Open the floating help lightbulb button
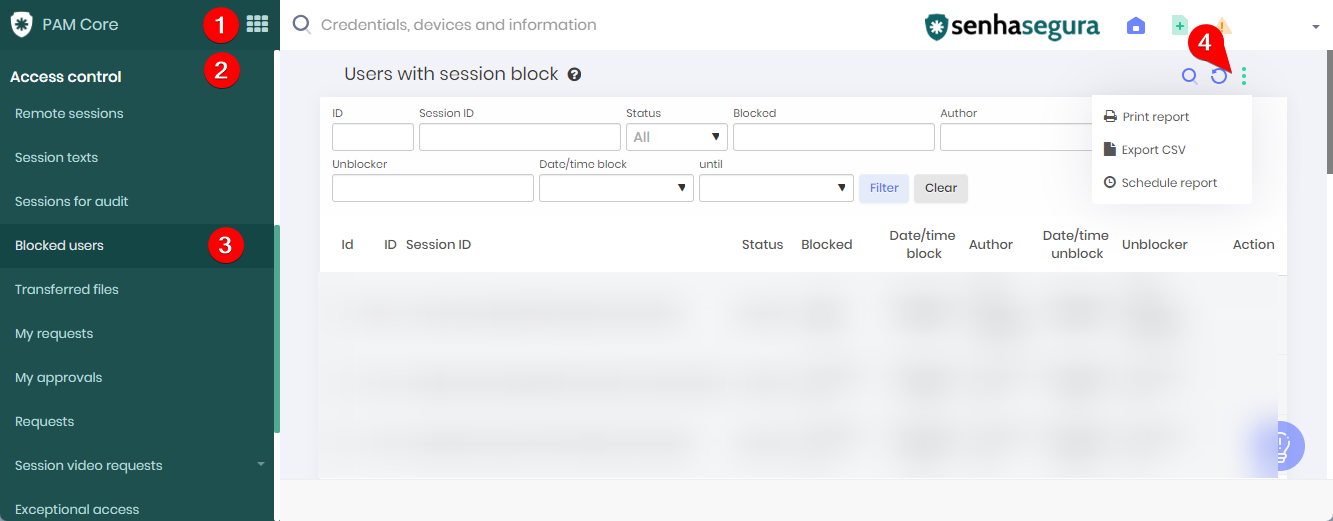This screenshot has height=521, width=1333. tap(1279, 446)
